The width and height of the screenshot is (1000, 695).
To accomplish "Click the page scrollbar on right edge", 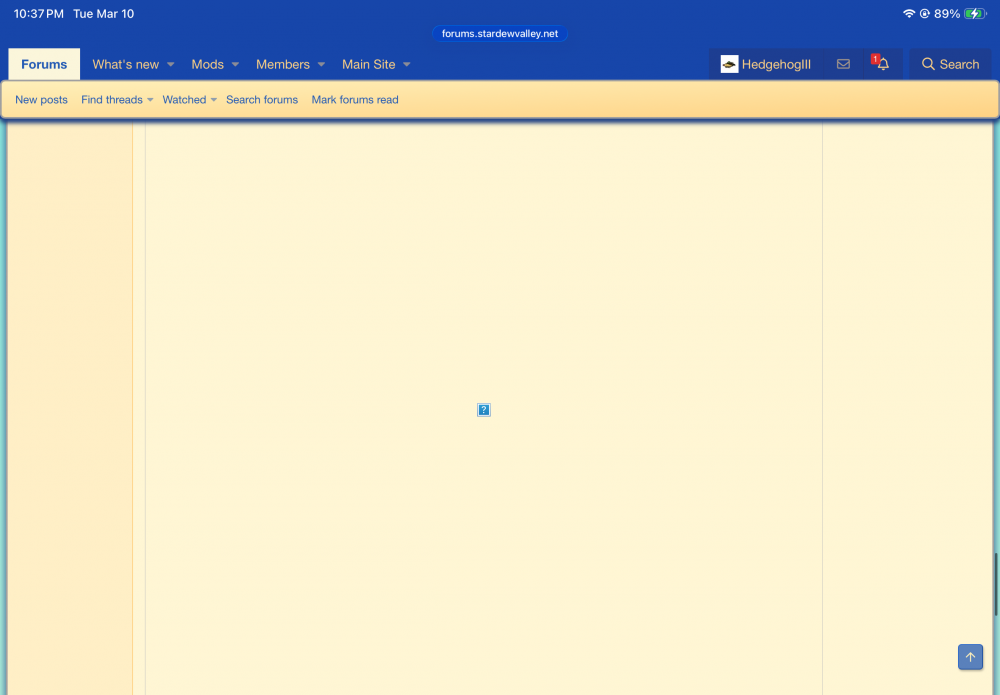I will click(x=995, y=584).
